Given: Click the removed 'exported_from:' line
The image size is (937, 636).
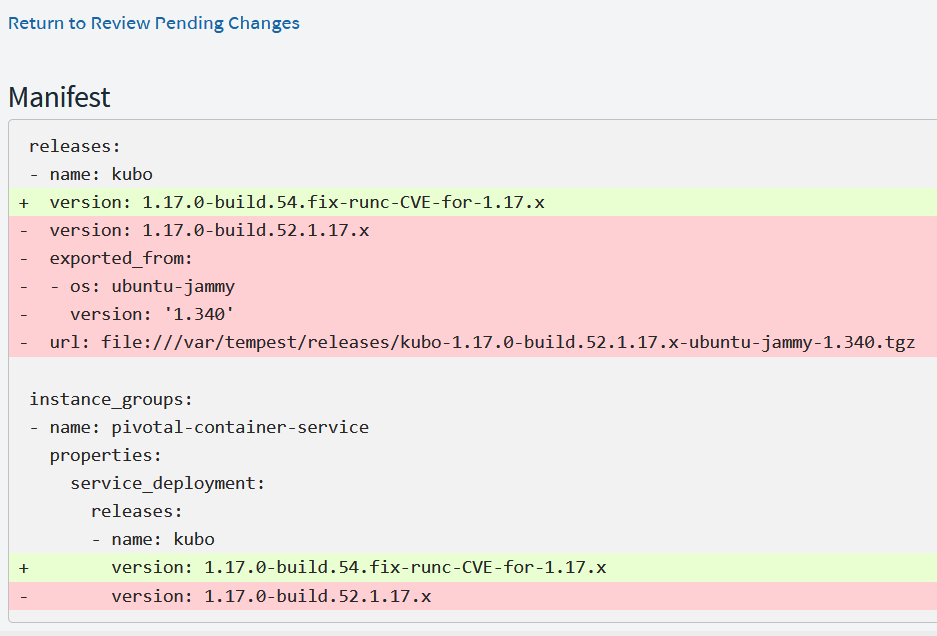Looking at the screenshot, I should coord(121,258).
